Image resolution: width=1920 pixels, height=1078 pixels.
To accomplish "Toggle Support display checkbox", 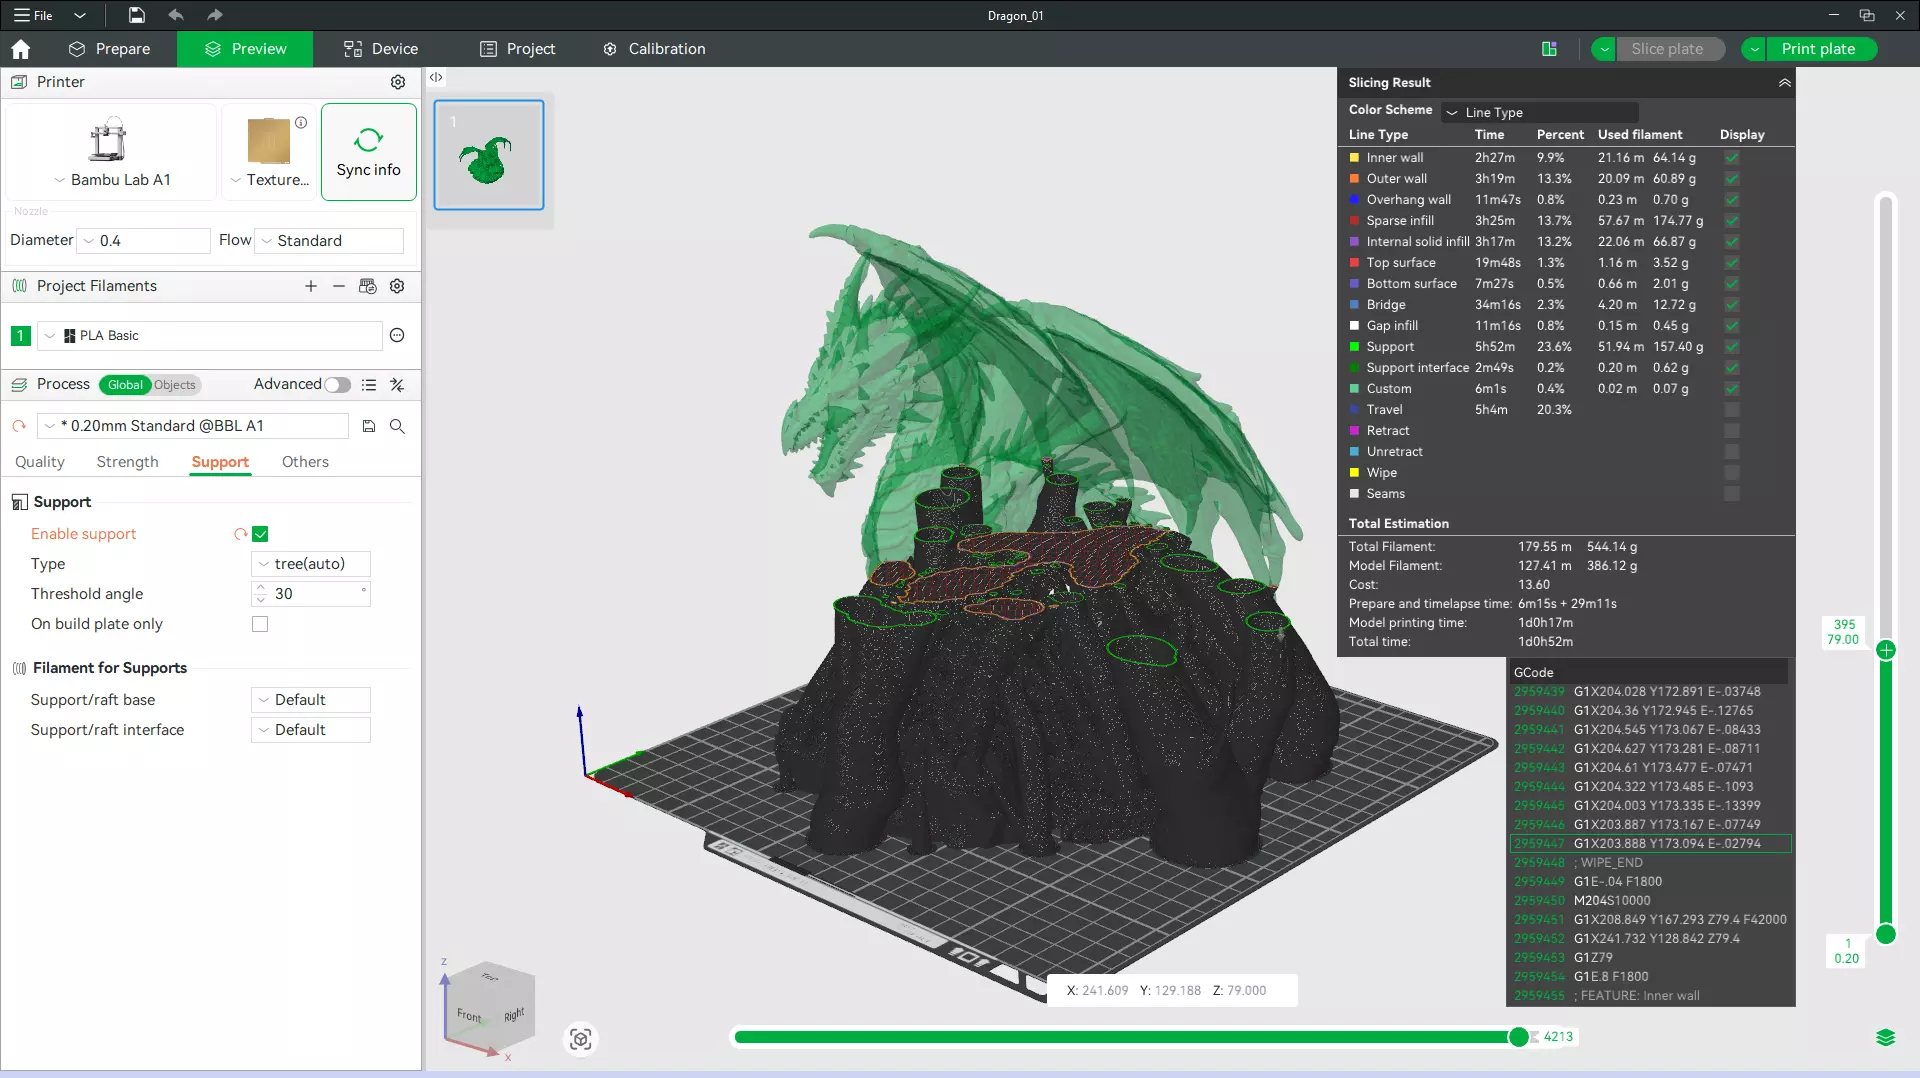I will pos(1732,347).
